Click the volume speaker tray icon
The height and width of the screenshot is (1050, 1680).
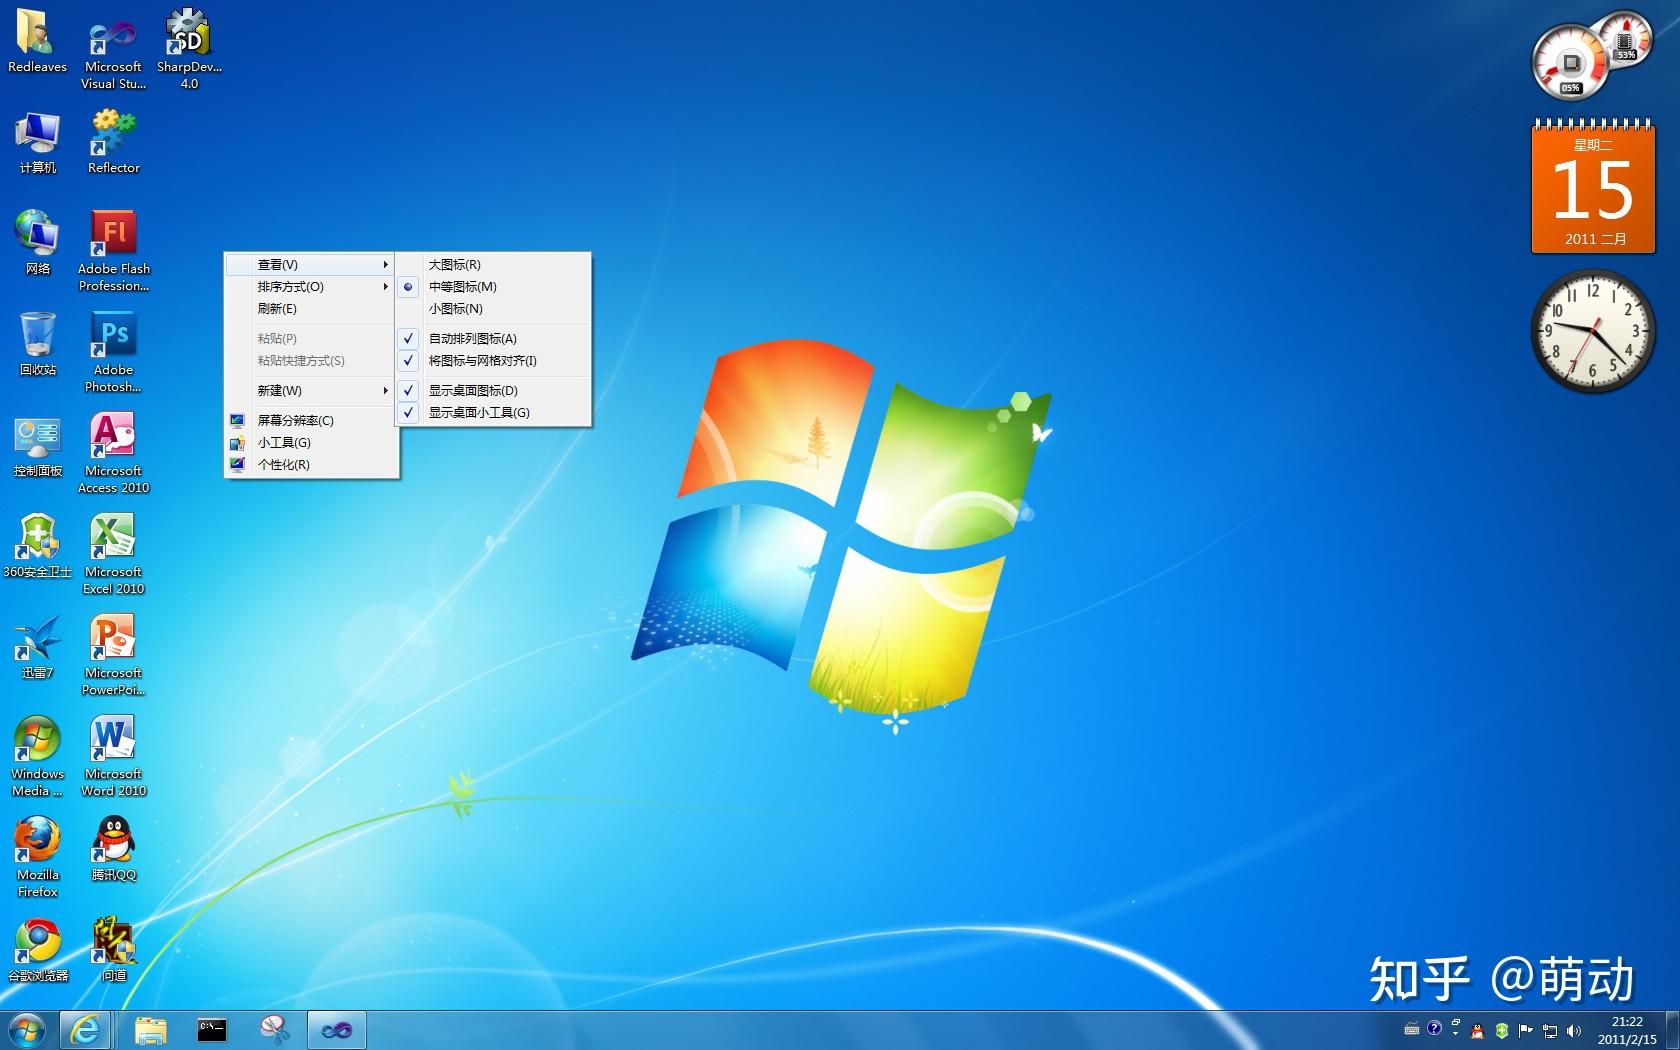1574,1031
